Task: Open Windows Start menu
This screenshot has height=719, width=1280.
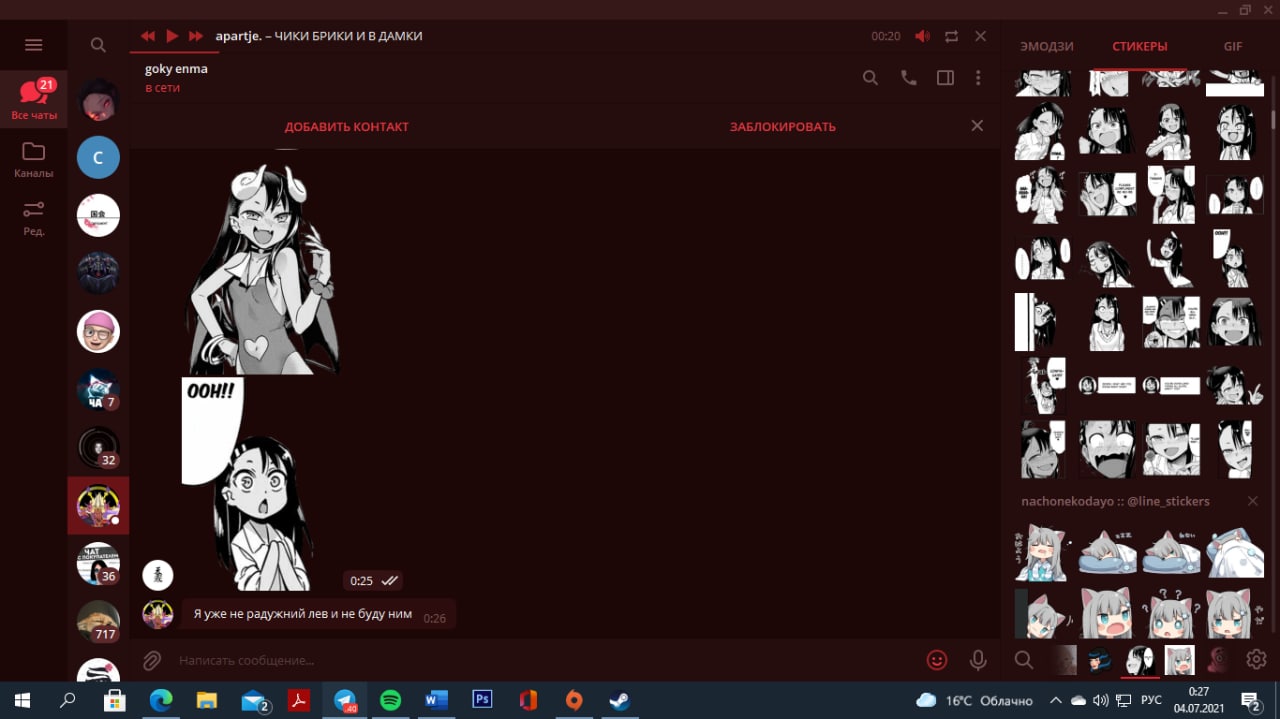Action: (22, 700)
